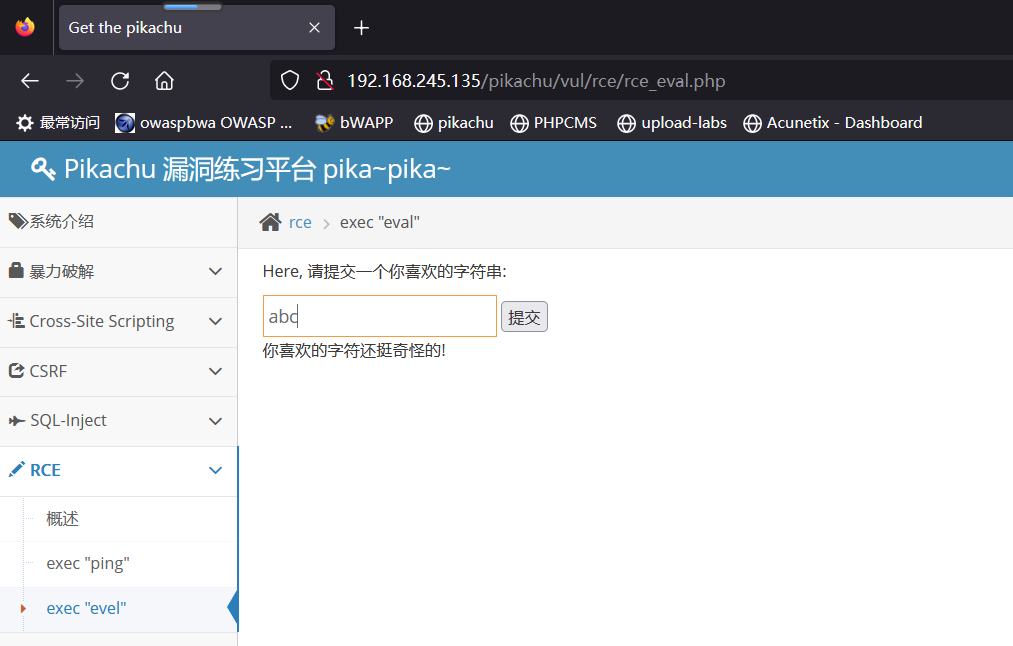Show insecure connection lock info
Screen dimensions: 1013x646
tap(324, 81)
